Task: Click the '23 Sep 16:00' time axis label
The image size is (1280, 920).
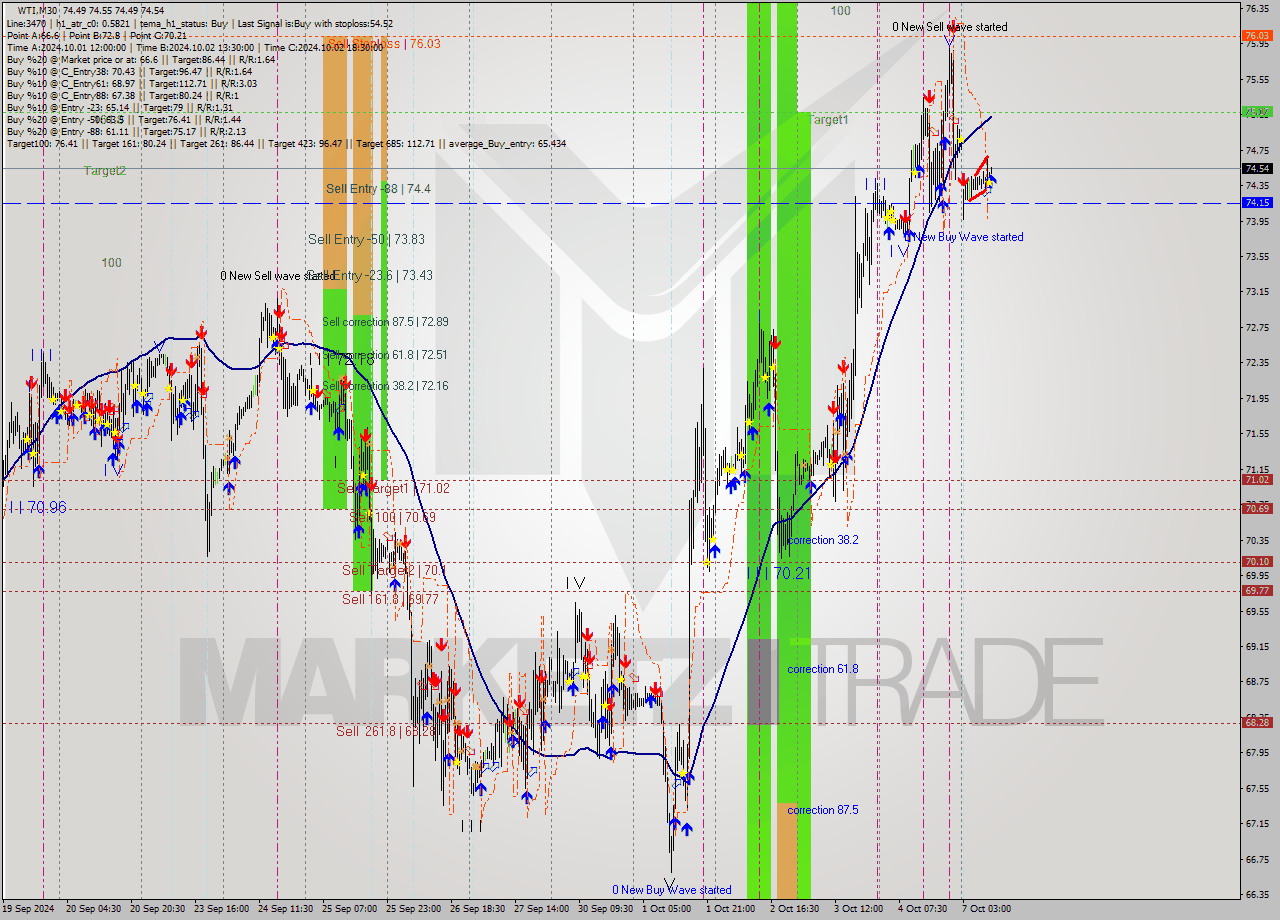Action: click(222, 909)
